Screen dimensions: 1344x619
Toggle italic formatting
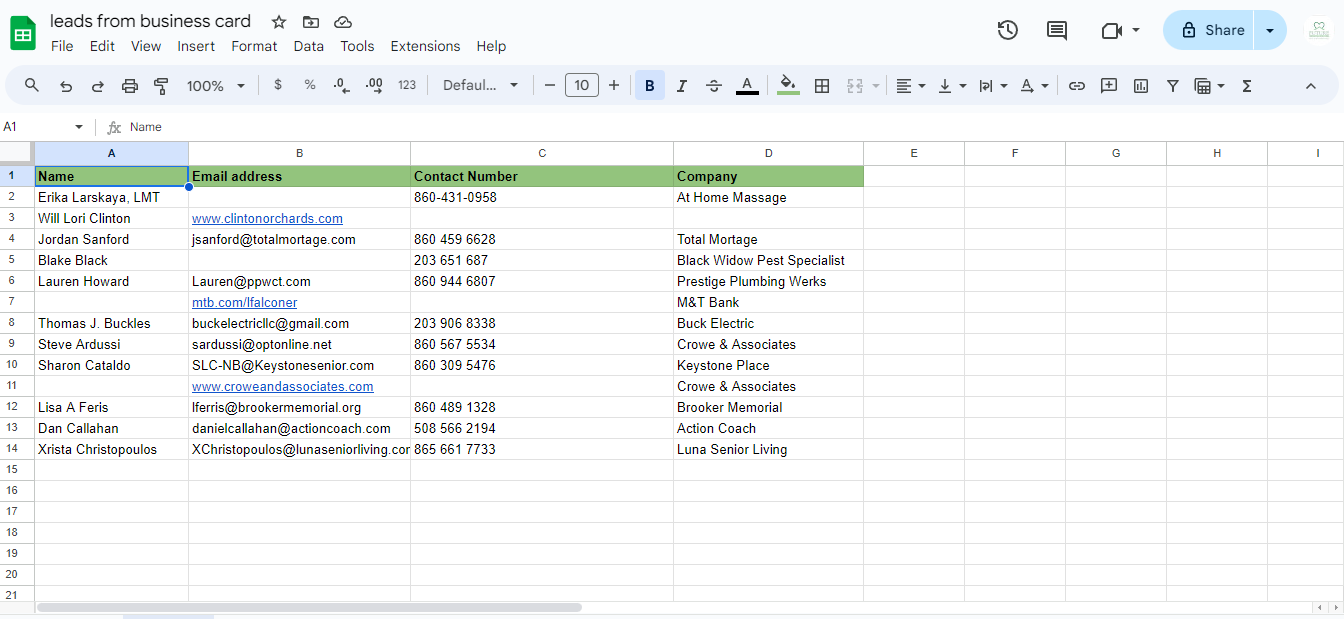click(682, 85)
